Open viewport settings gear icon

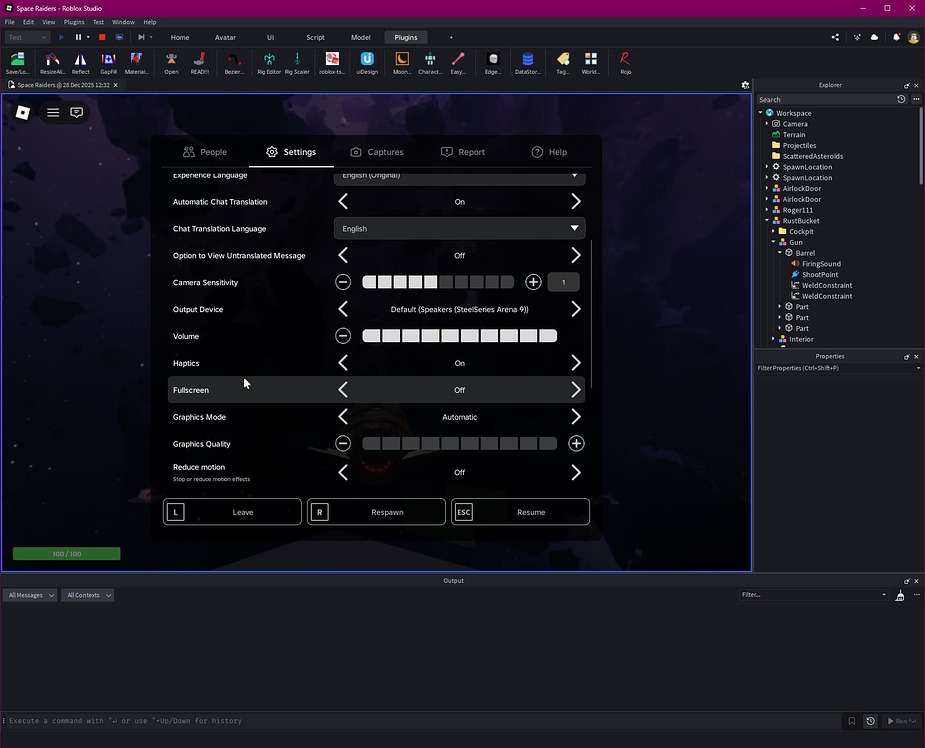coord(745,85)
